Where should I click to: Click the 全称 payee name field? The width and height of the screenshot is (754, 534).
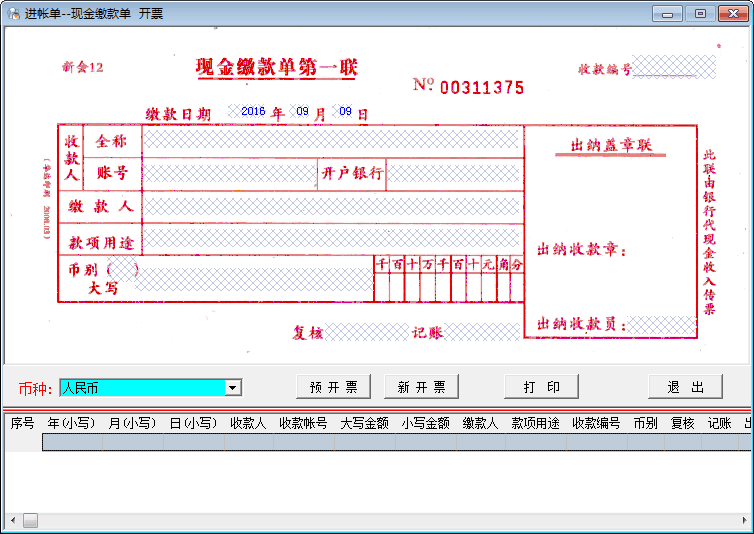332,140
